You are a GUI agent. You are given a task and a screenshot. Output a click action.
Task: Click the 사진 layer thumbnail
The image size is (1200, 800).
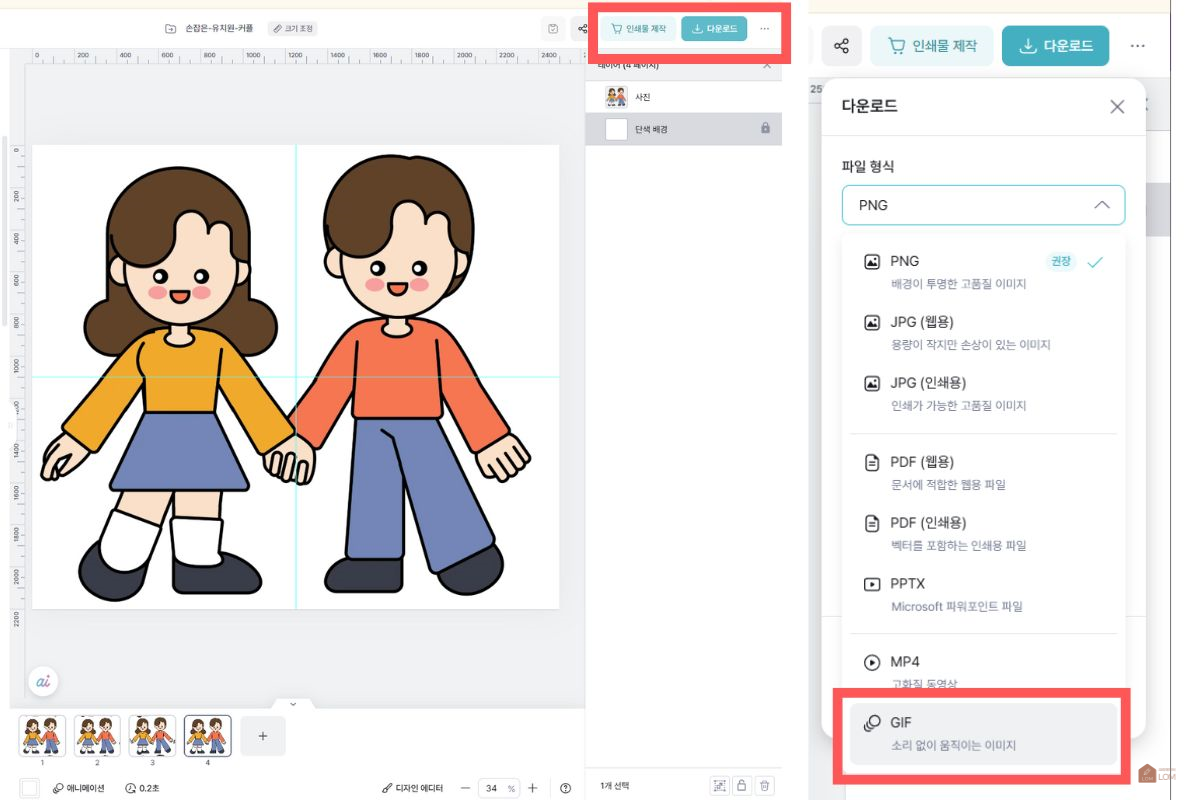click(x=616, y=97)
